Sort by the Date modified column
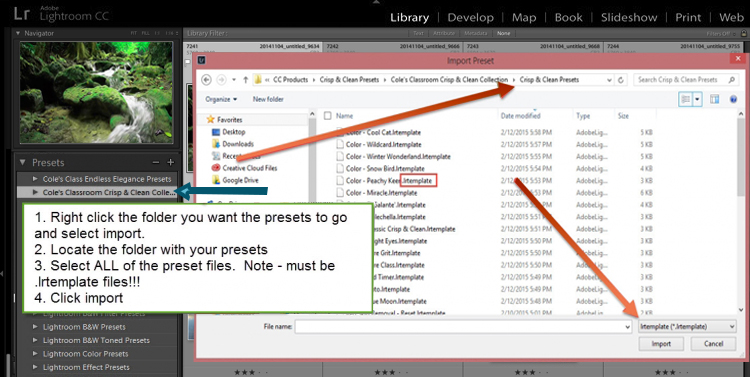Viewport: 750px width, 377px height. (x=520, y=116)
